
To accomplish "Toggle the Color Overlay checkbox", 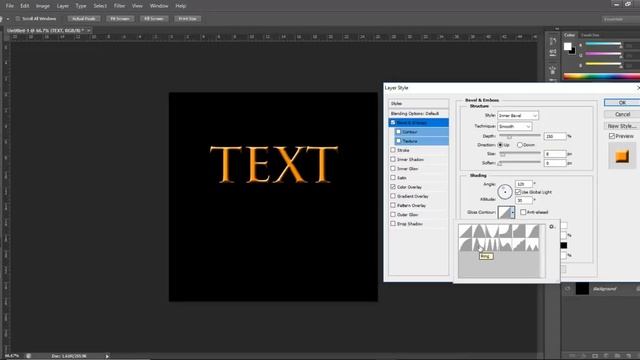I will [x=393, y=187].
